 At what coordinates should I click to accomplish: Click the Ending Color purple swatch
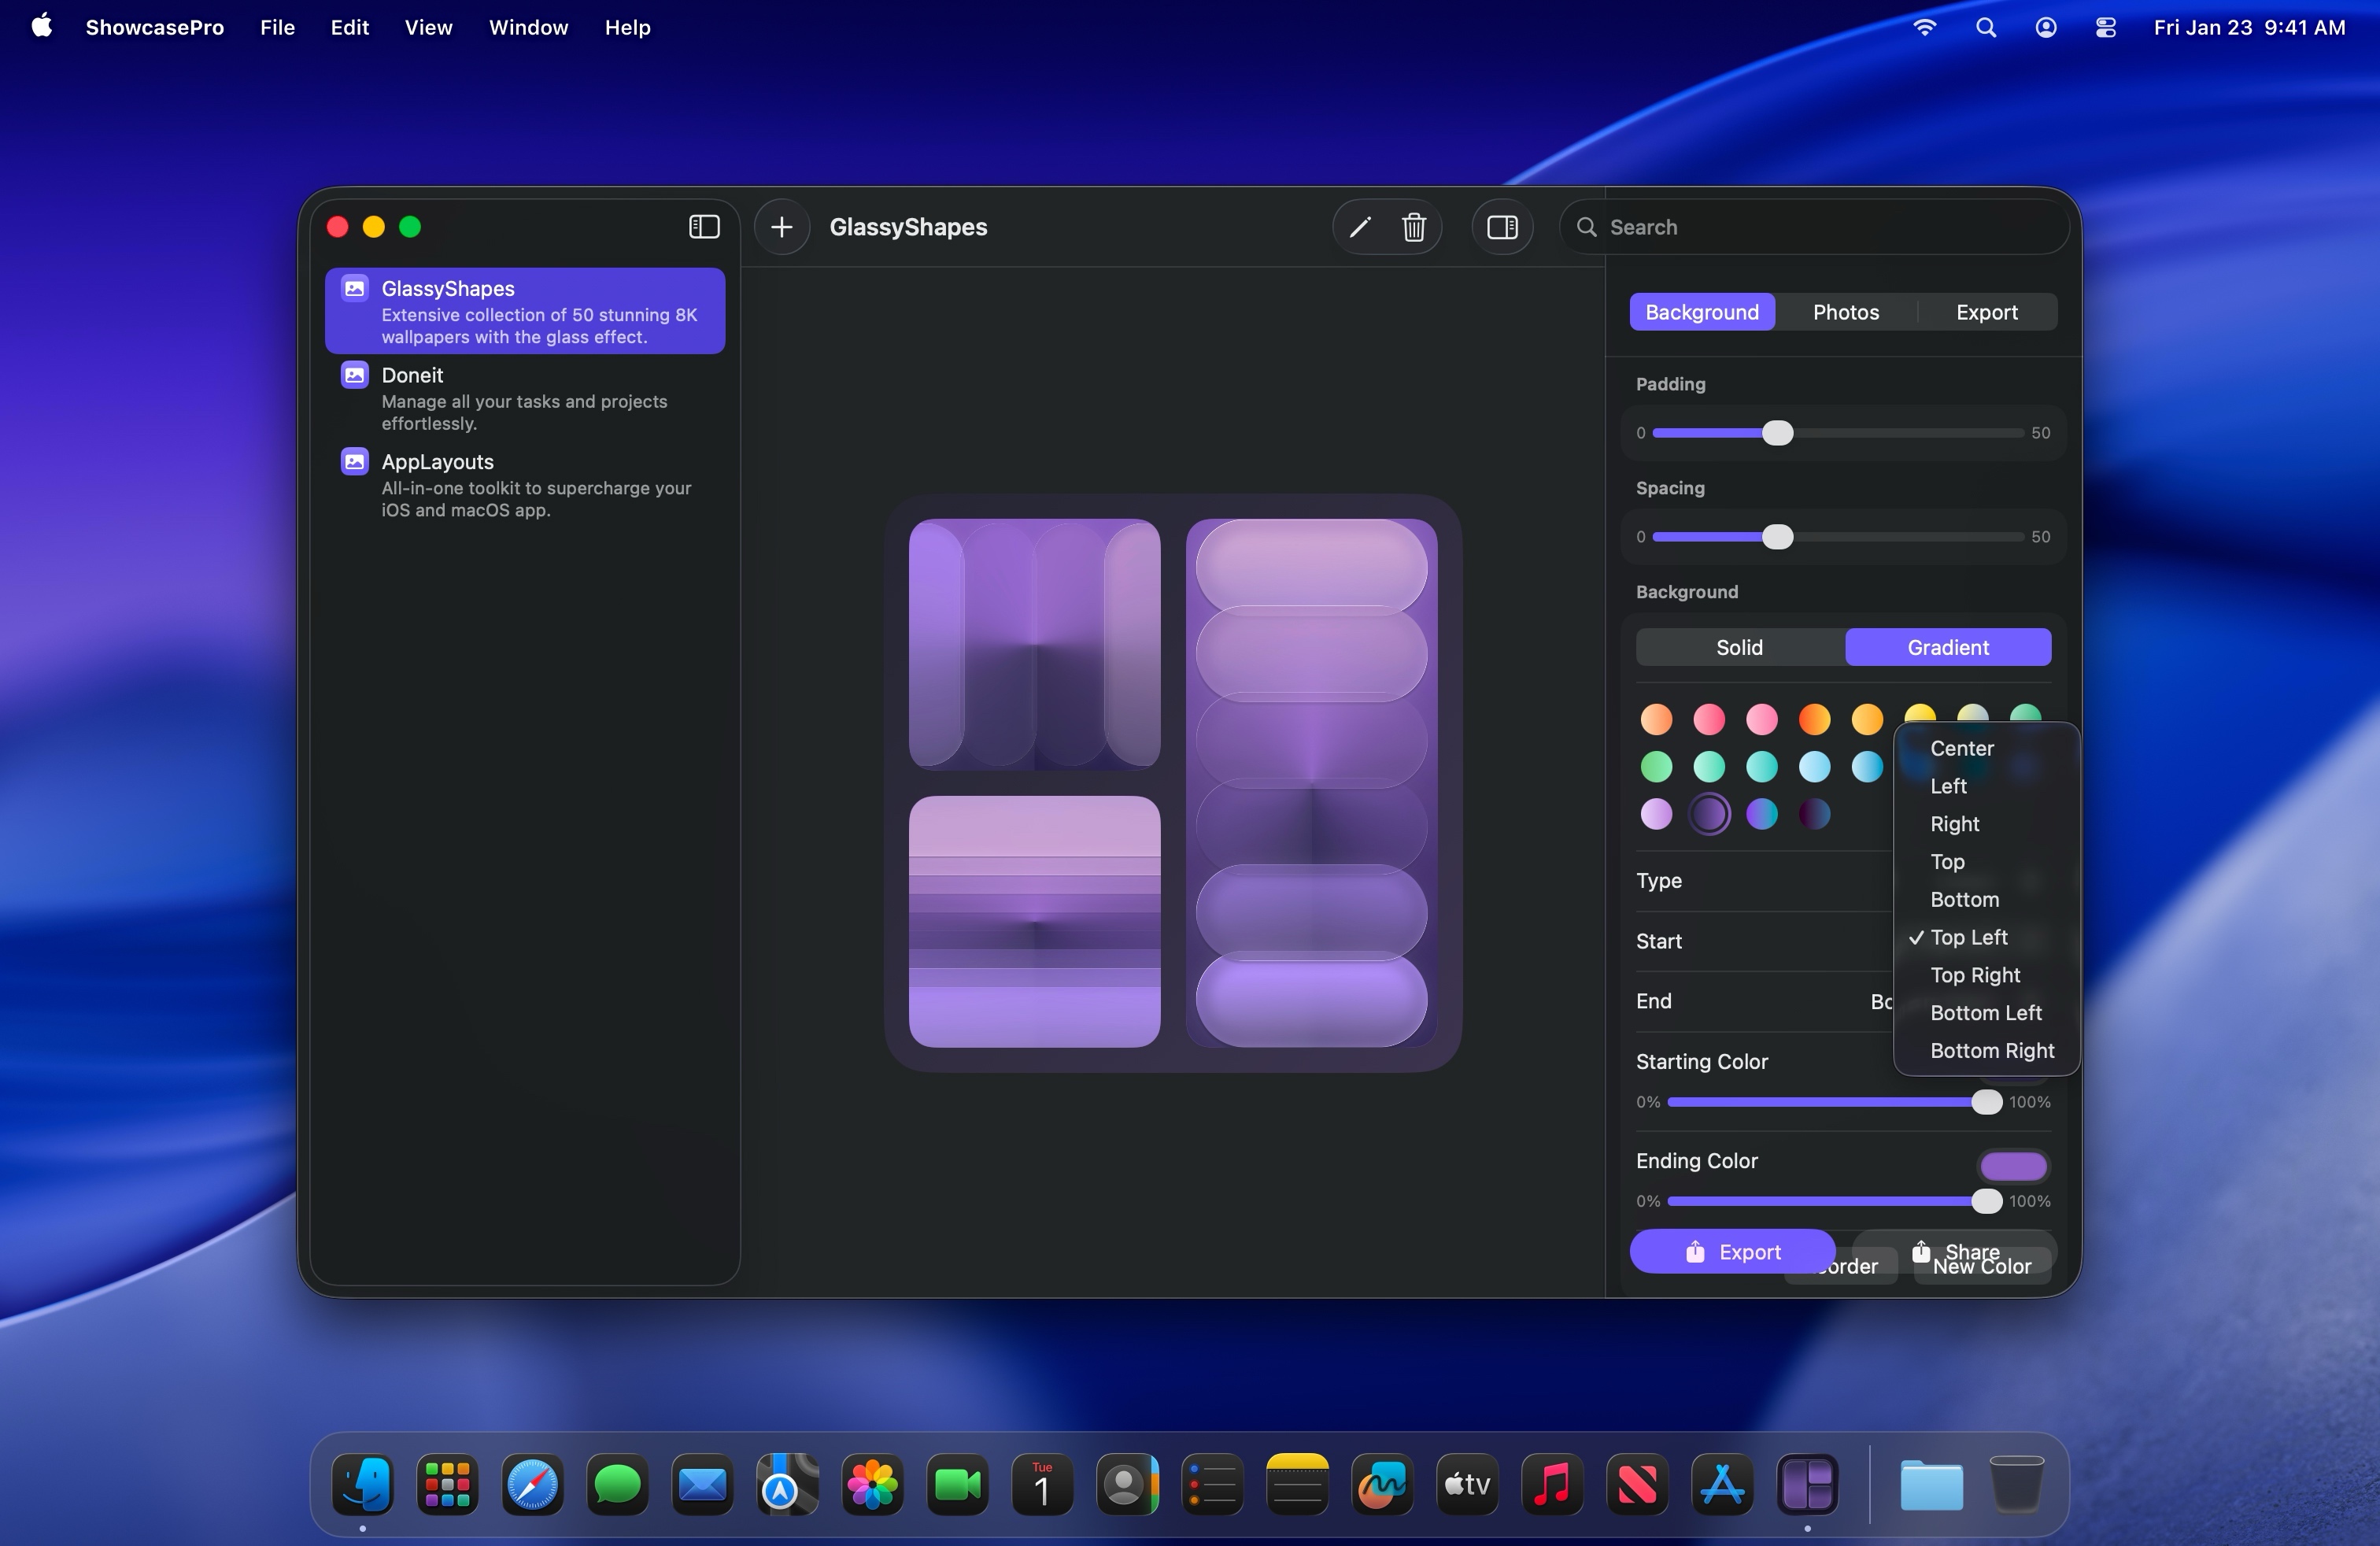click(x=2013, y=1165)
